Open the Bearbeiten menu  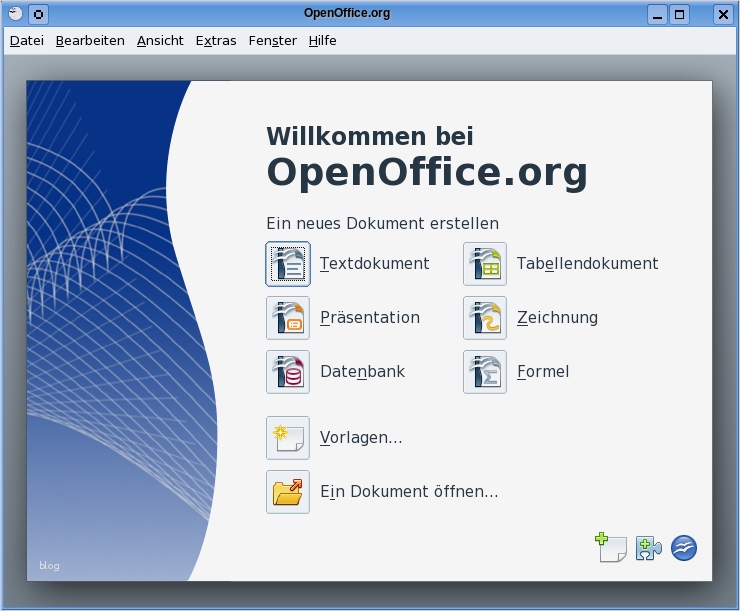90,41
